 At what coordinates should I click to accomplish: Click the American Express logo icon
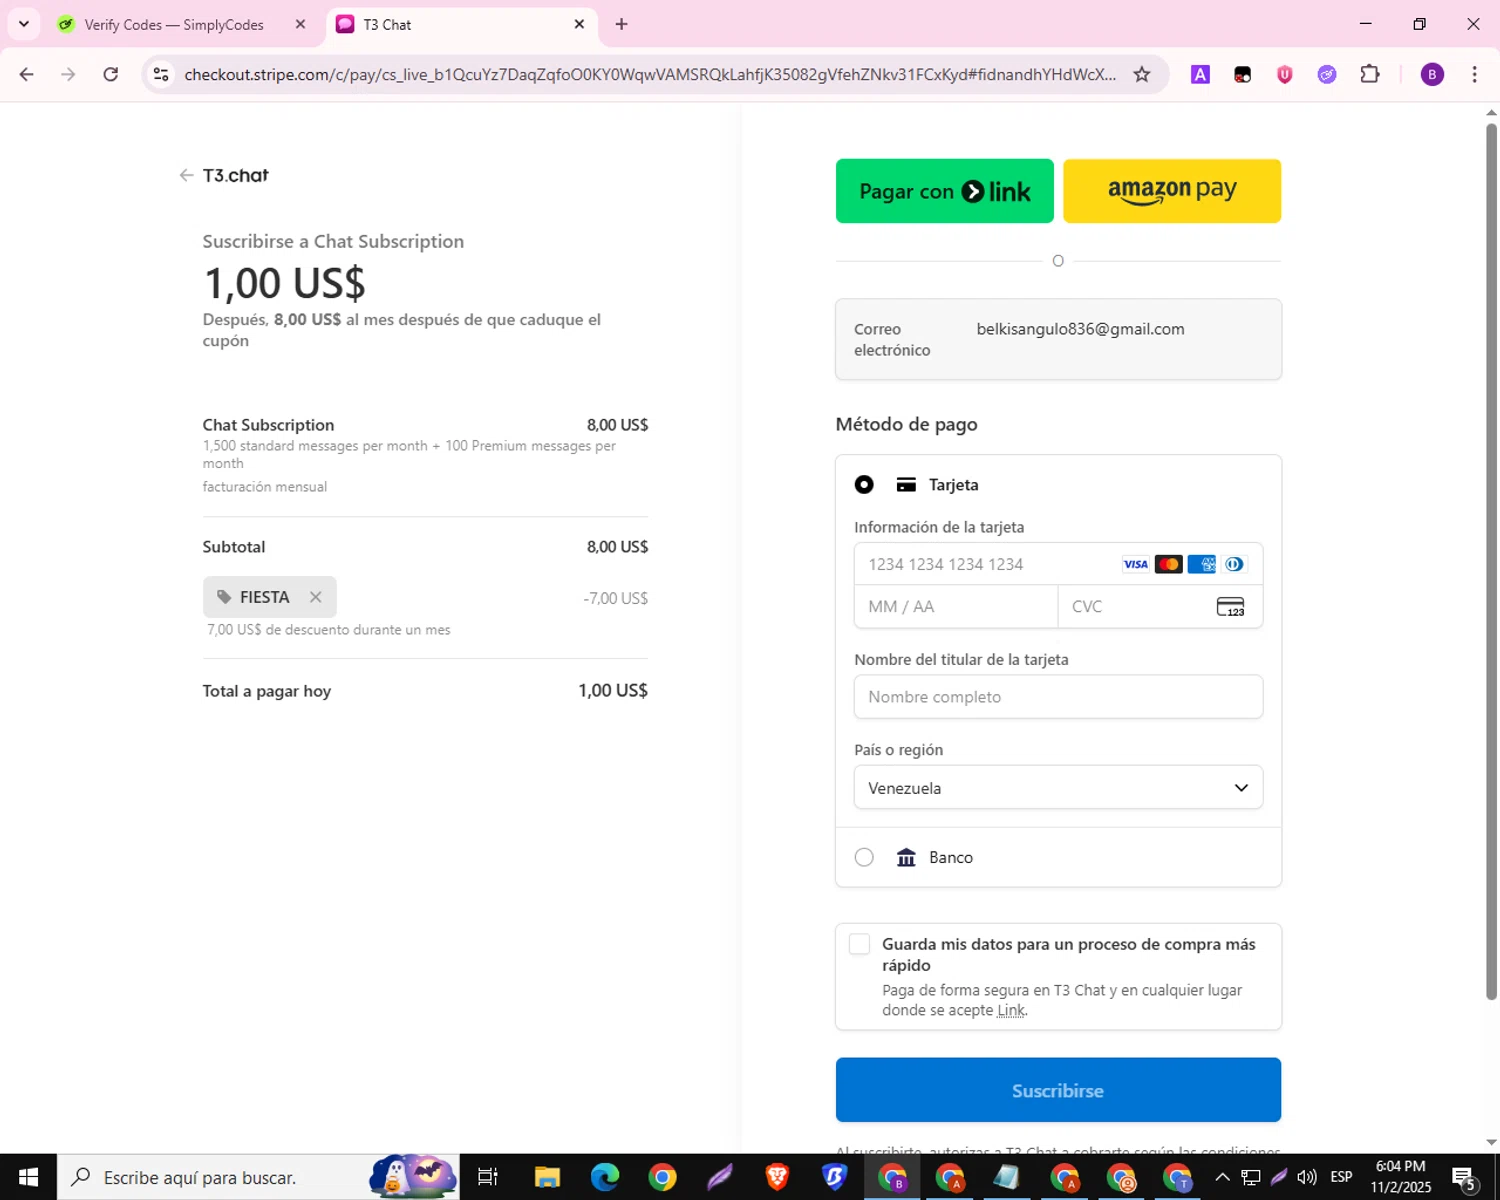(x=1201, y=564)
